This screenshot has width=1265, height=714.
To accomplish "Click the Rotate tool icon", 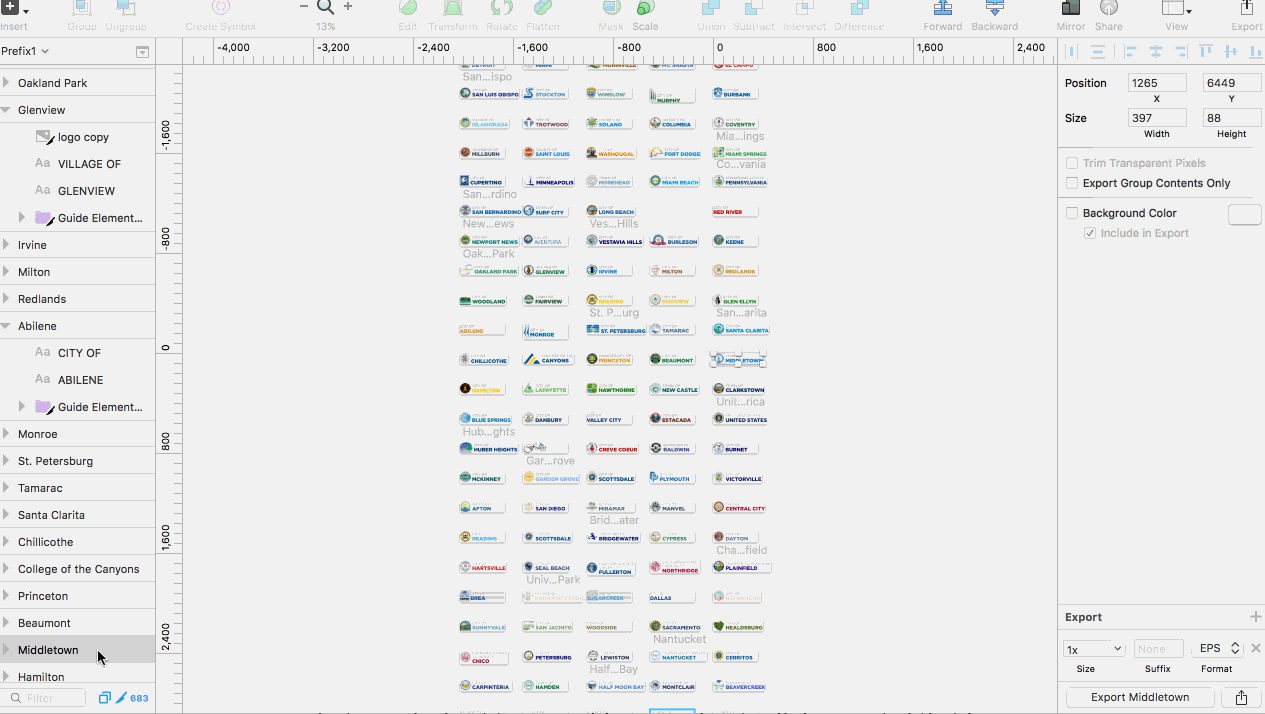I will (501, 8).
